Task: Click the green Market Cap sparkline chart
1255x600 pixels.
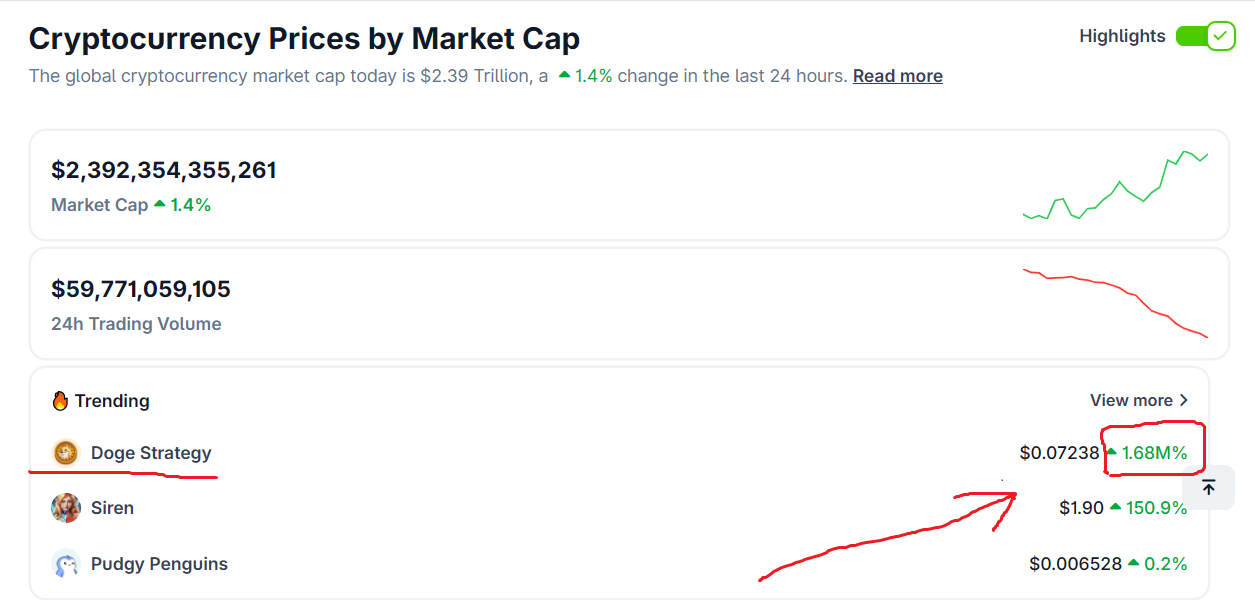Action: point(1115,185)
